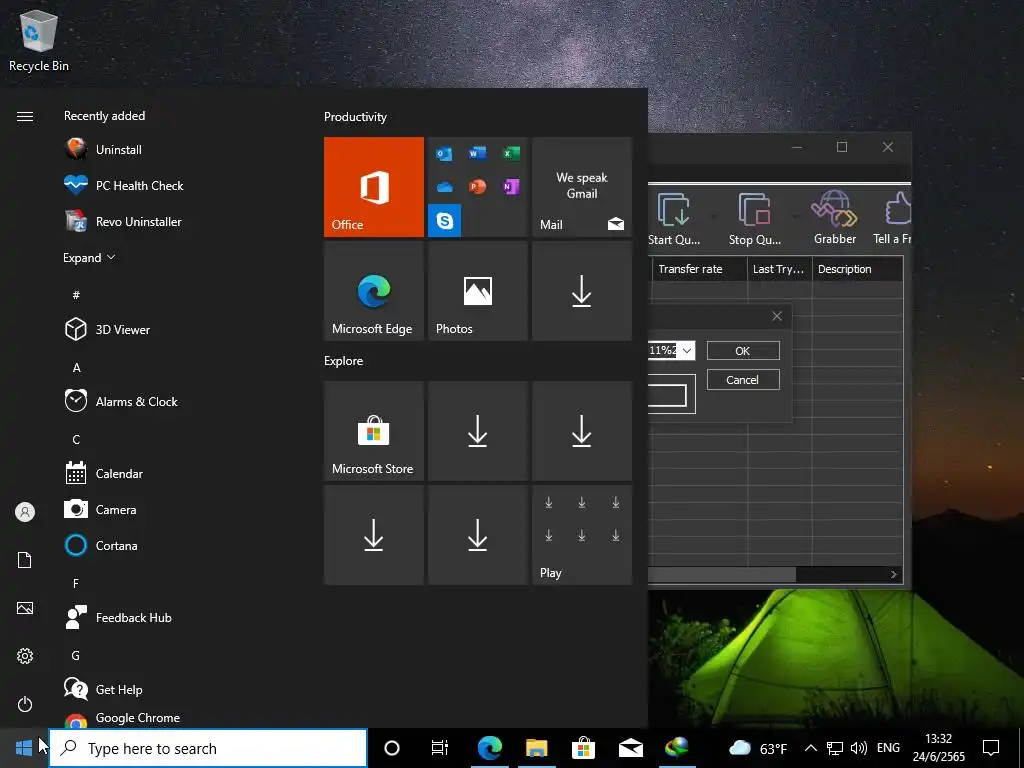Image resolution: width=1024 pixels, height=768 pixels.
Task: Open Feedback Hub app
Action: coord(118,617)
